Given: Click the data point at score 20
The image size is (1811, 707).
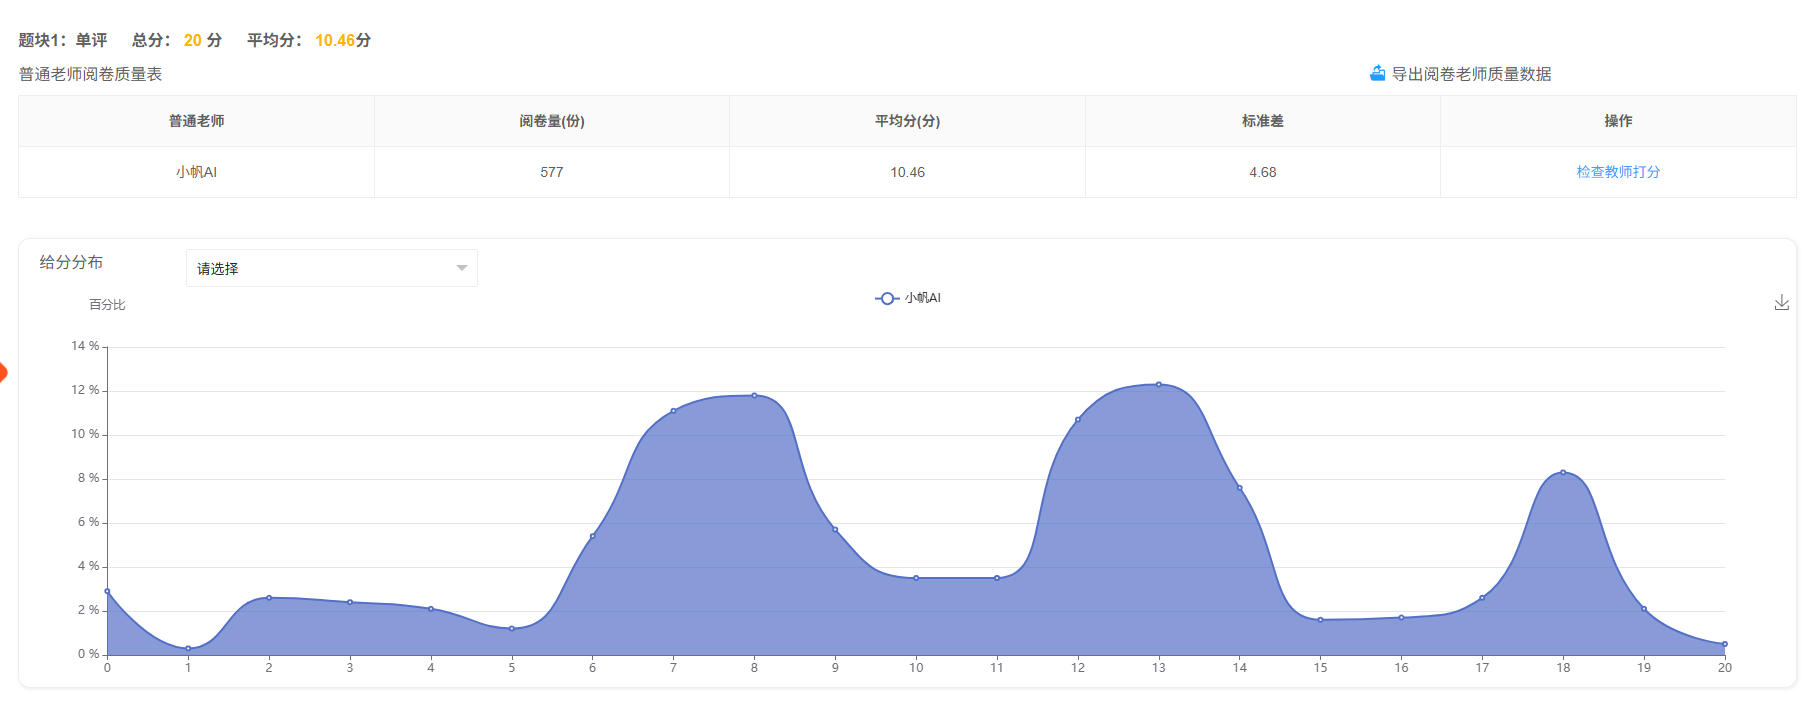Looking at the screenshot, I should pos(1725,644).
